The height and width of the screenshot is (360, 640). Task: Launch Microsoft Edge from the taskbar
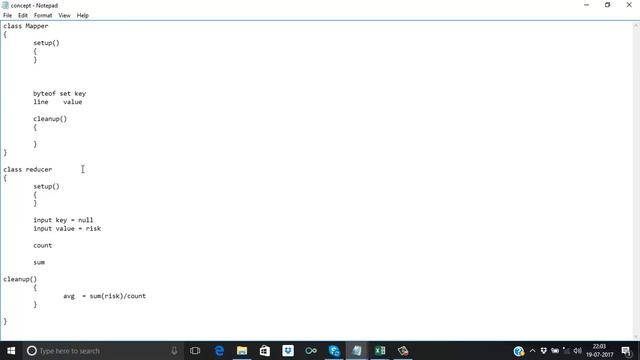(219, 351)
